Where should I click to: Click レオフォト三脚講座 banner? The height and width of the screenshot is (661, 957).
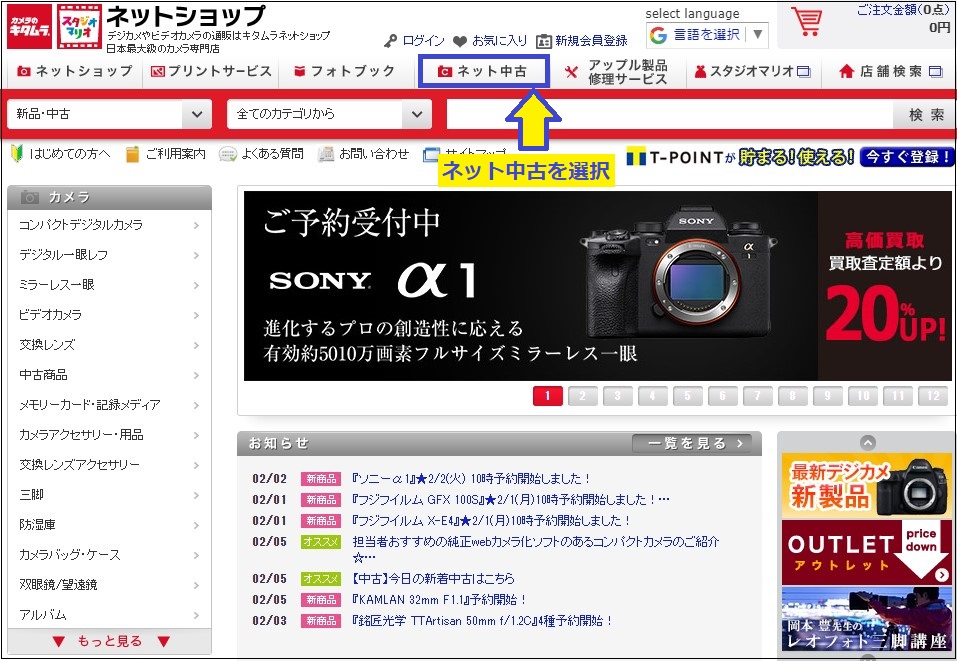[867, 619]
